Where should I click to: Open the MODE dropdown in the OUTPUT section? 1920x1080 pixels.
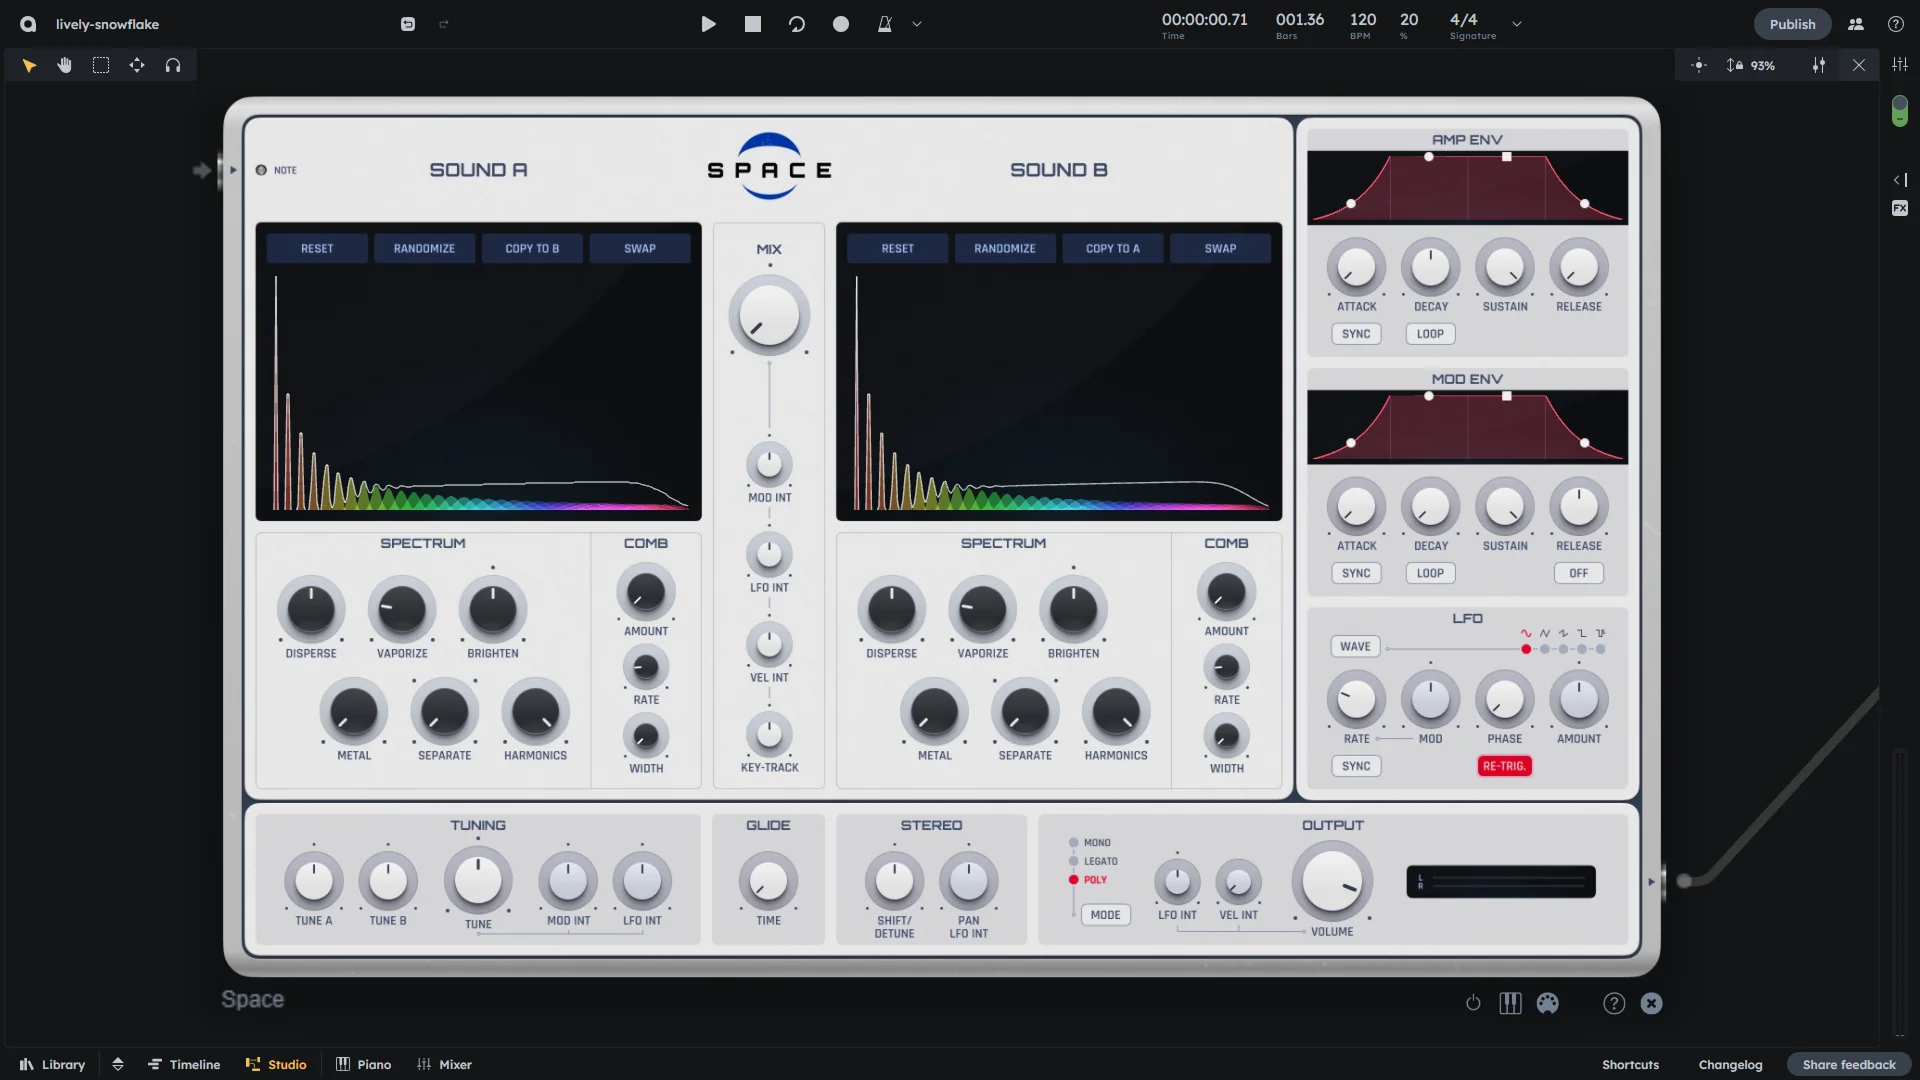click(x=1105, y=914)
